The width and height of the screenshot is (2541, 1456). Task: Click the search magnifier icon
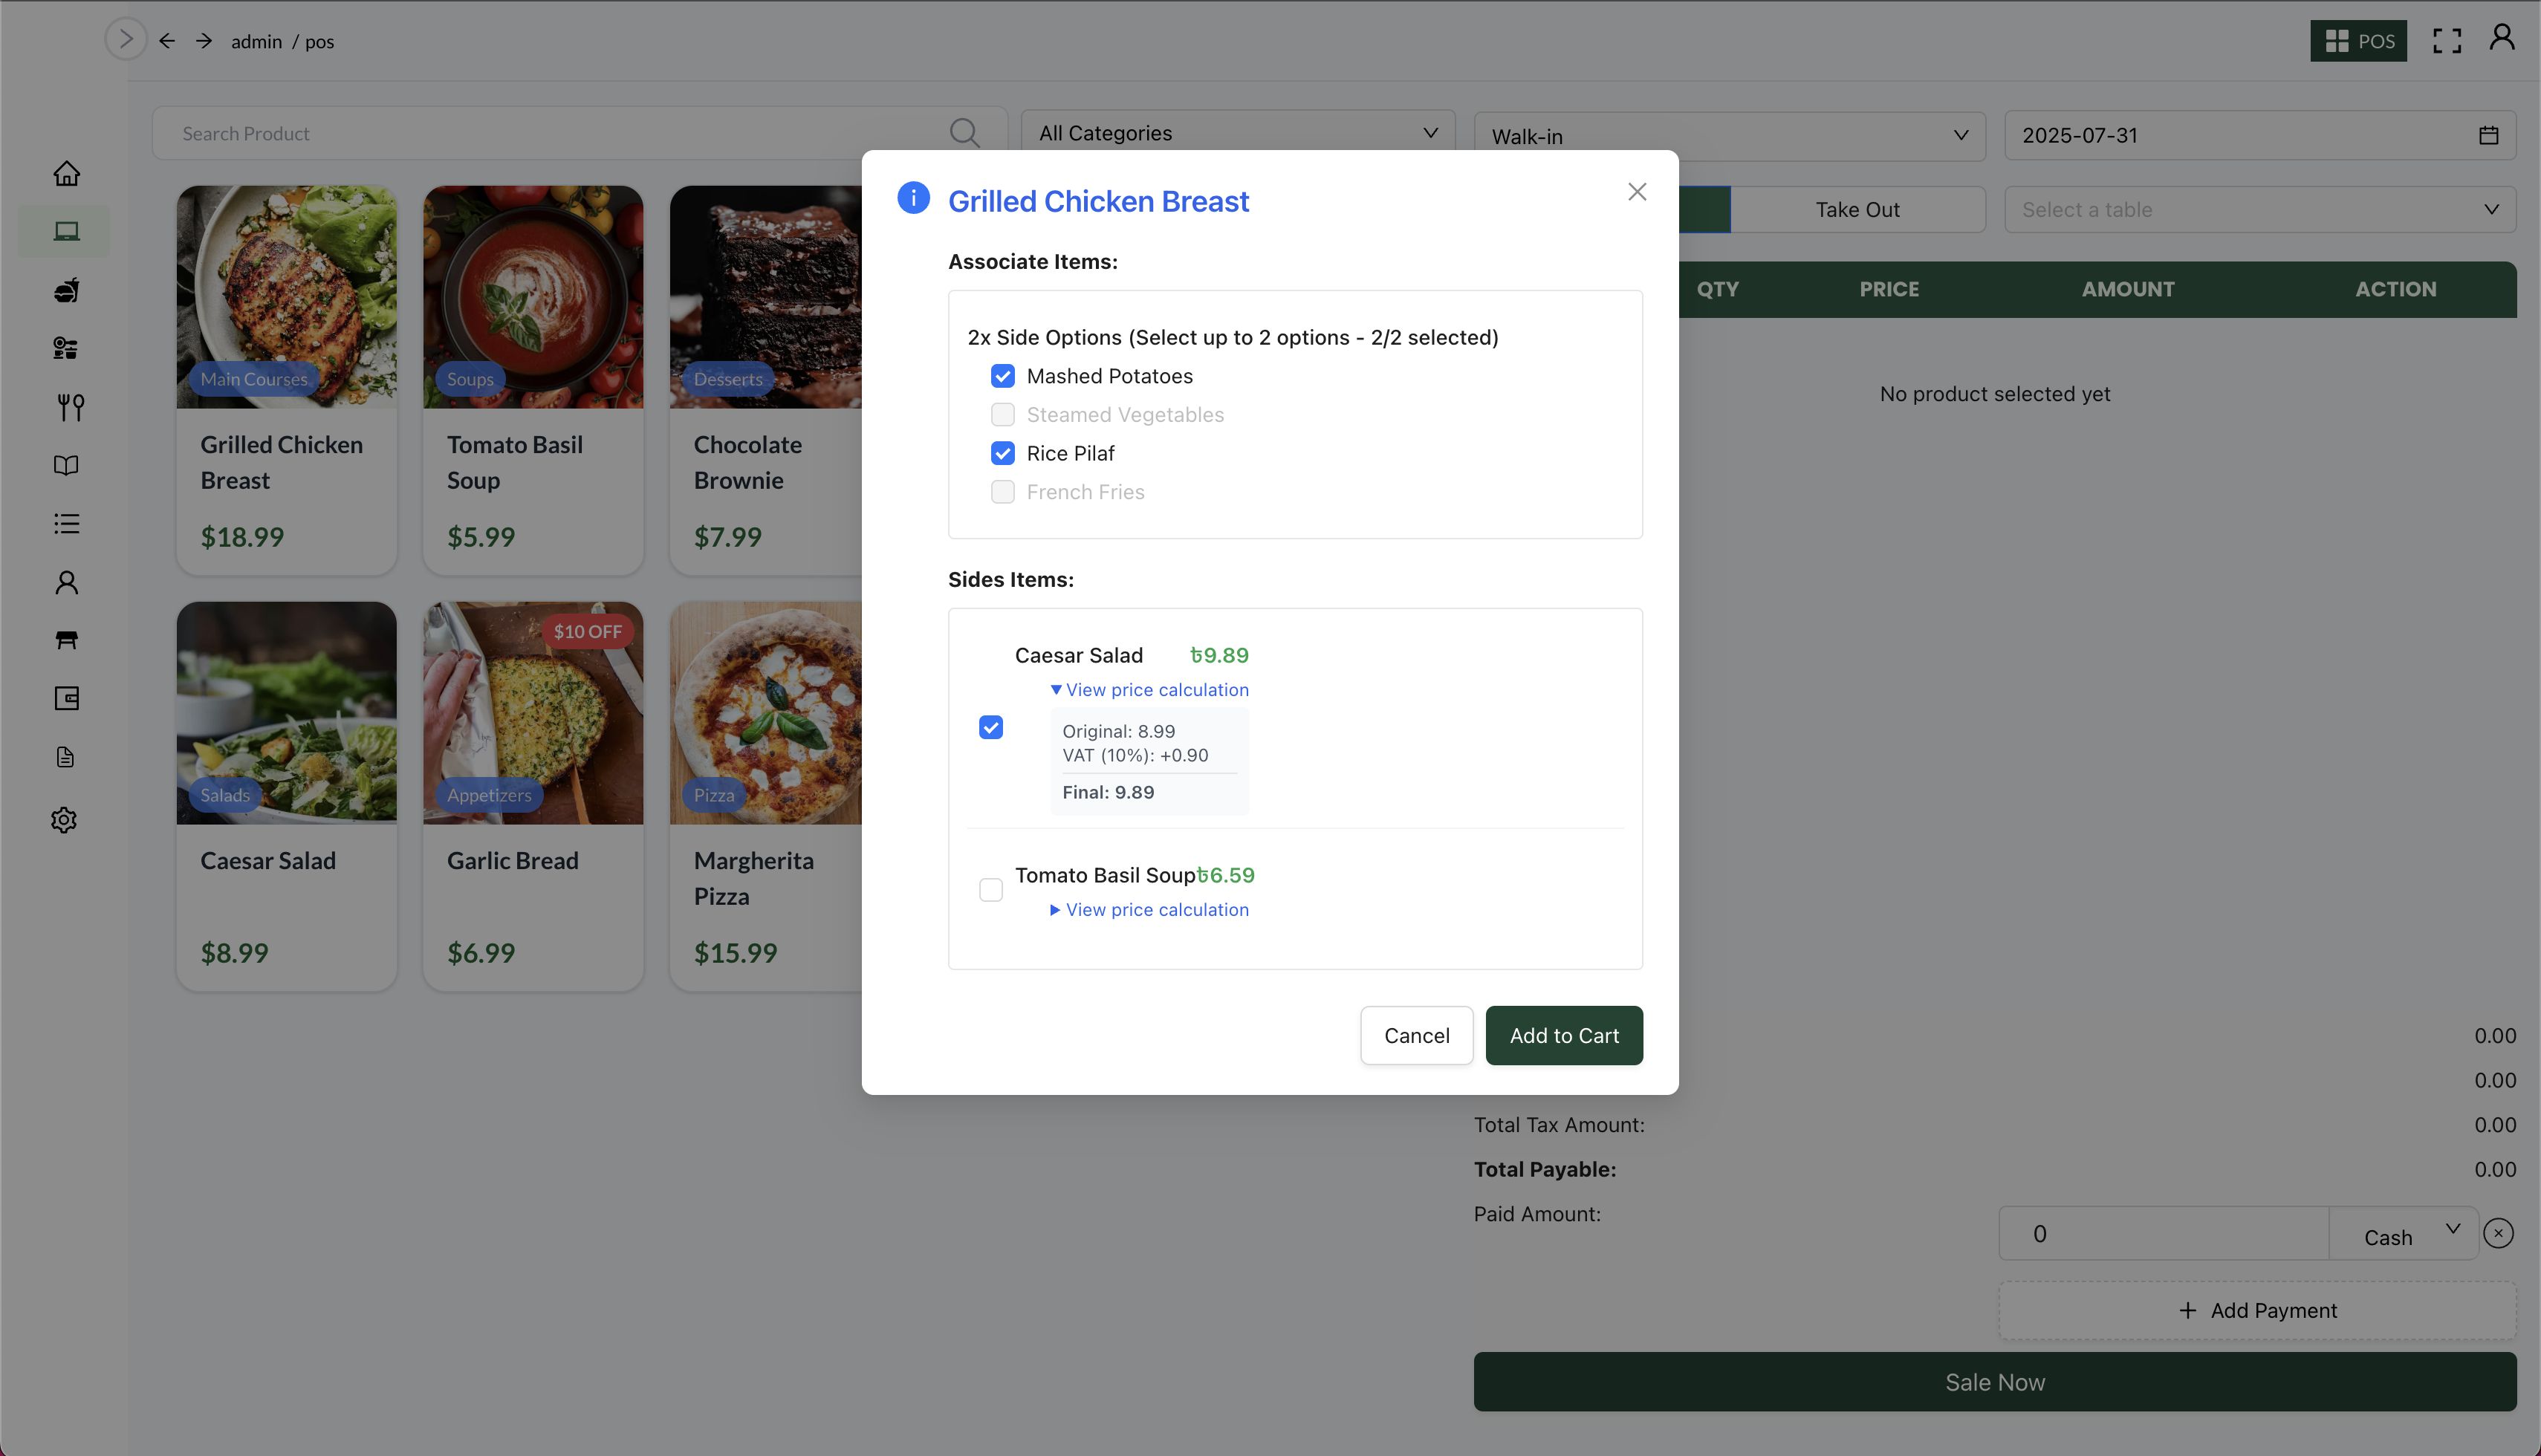[964, 133]
